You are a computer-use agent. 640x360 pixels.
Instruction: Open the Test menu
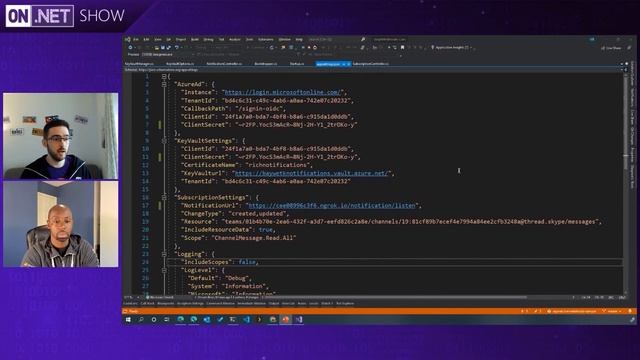221,40
